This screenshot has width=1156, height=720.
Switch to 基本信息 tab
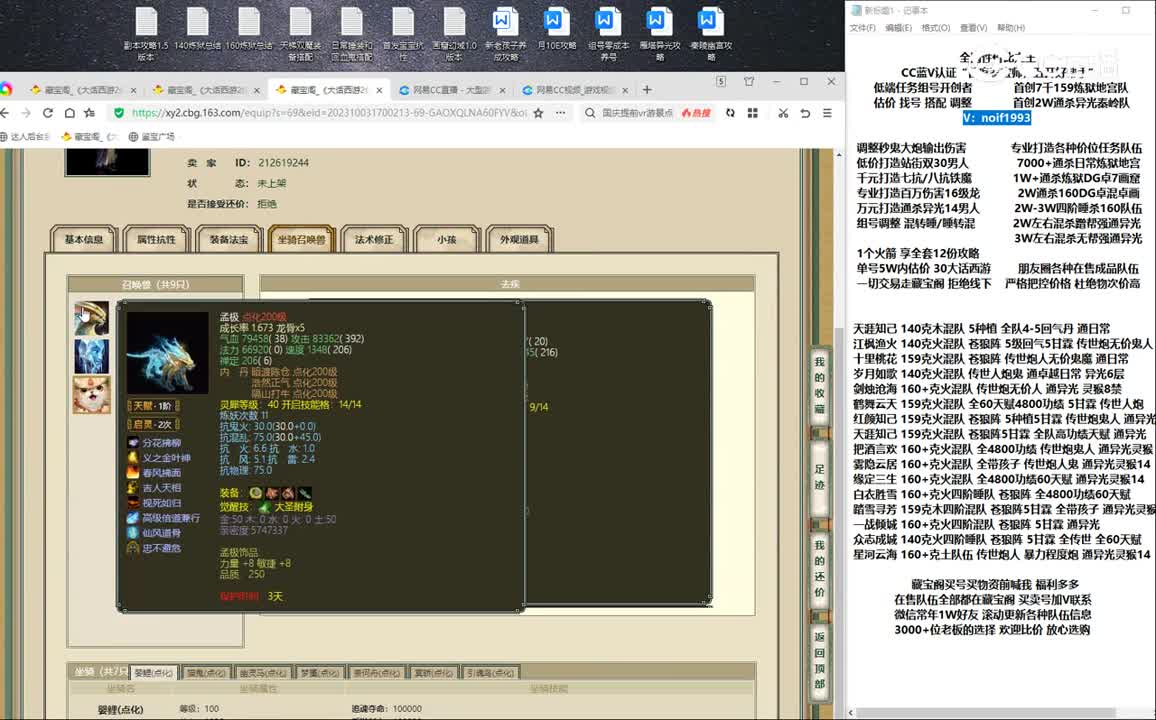click(83, 240)
